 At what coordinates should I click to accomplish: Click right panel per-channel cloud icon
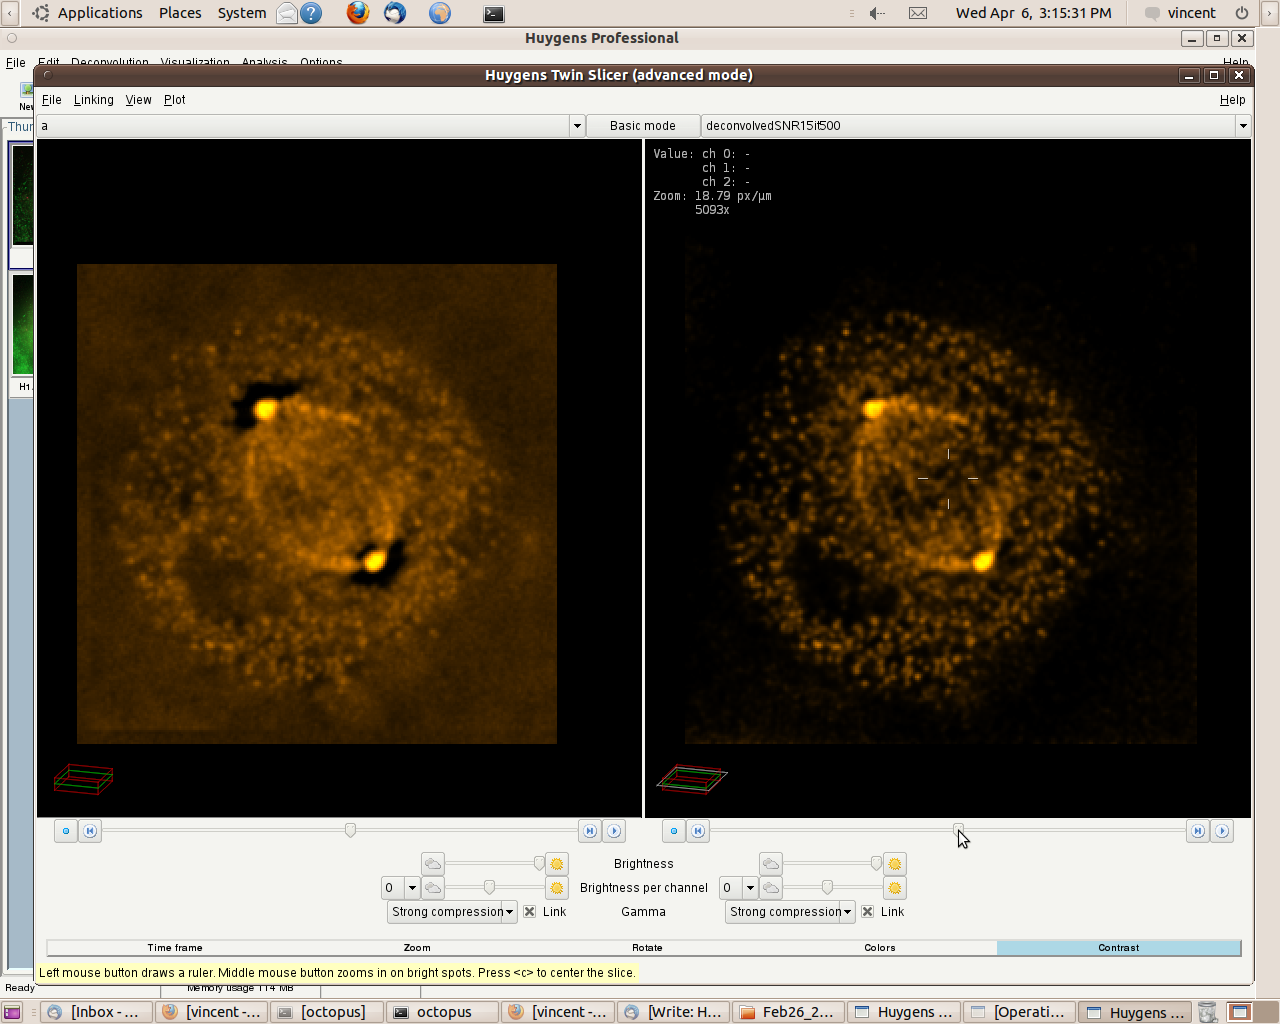[x=771, y=888]
